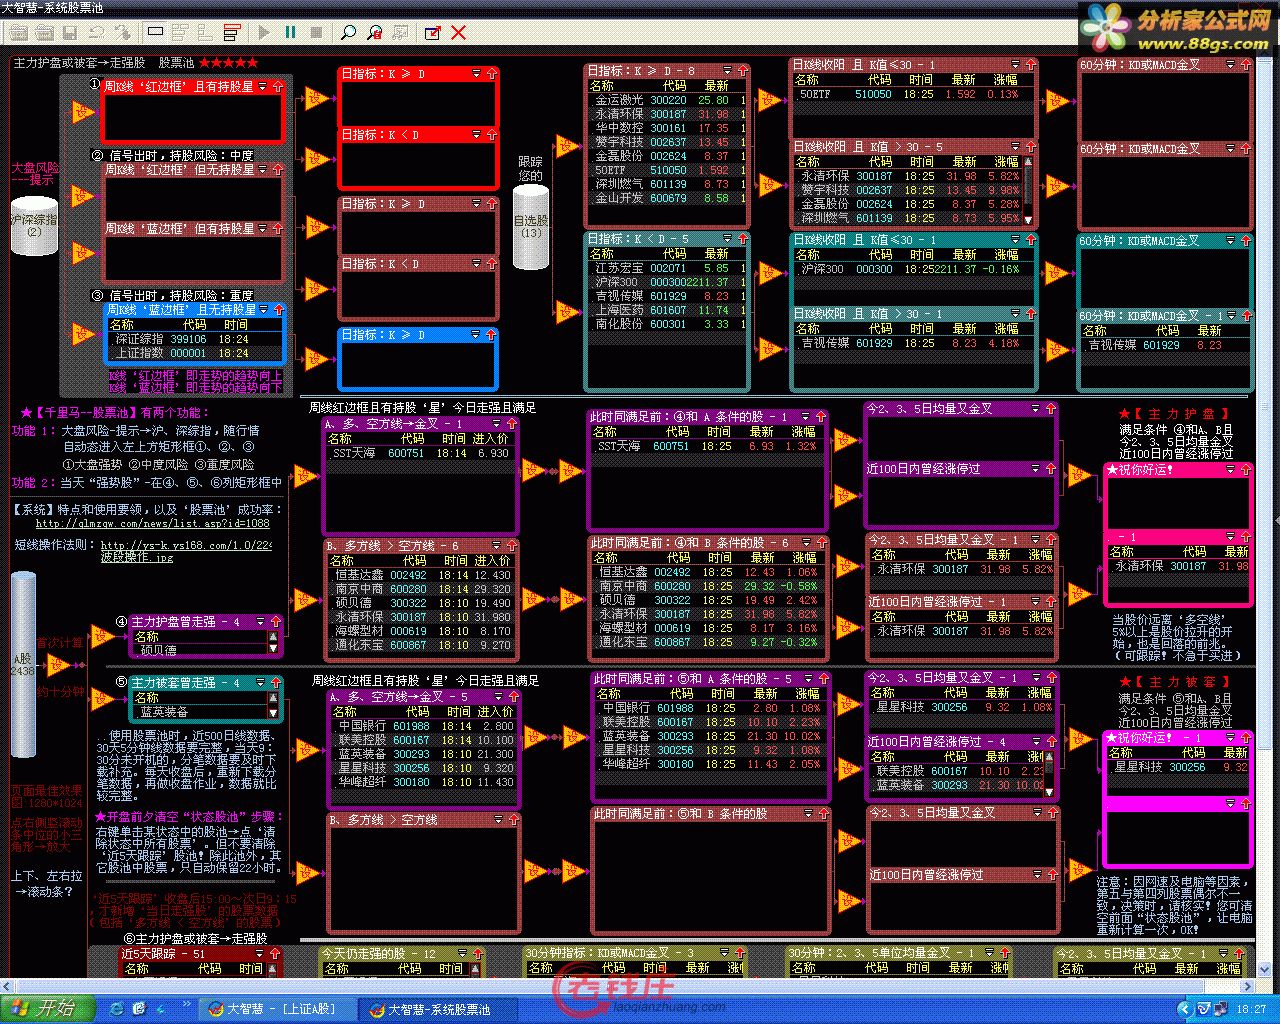Open the dropdown on 此时同满足前:④和A条件的股 - 1 panel
This screenshot has height=1024, width=1280.
coord(807,417)
